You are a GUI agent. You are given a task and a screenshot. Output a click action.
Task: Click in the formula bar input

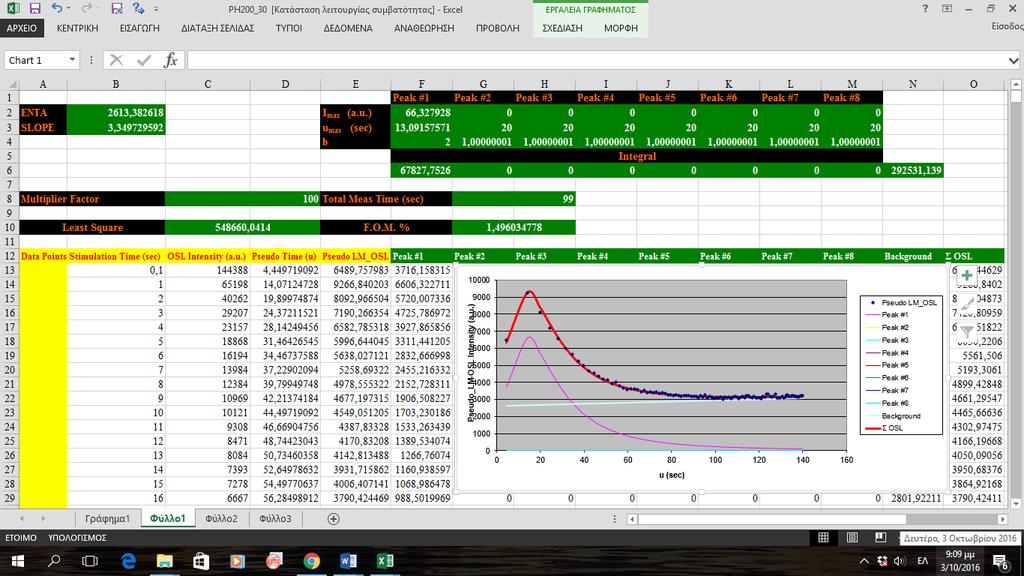click(596, 61)
